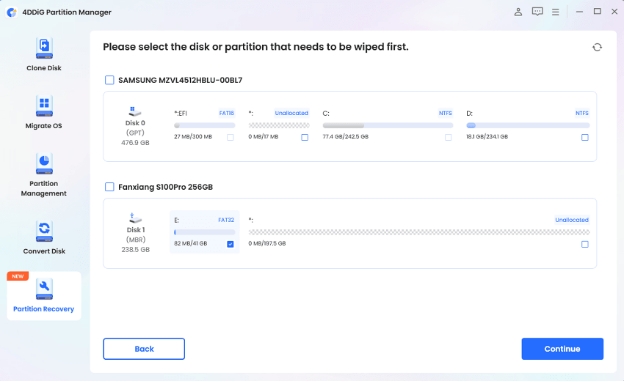Check the D: partition checkbox
The image size is (624, 382).
(585, 137)
